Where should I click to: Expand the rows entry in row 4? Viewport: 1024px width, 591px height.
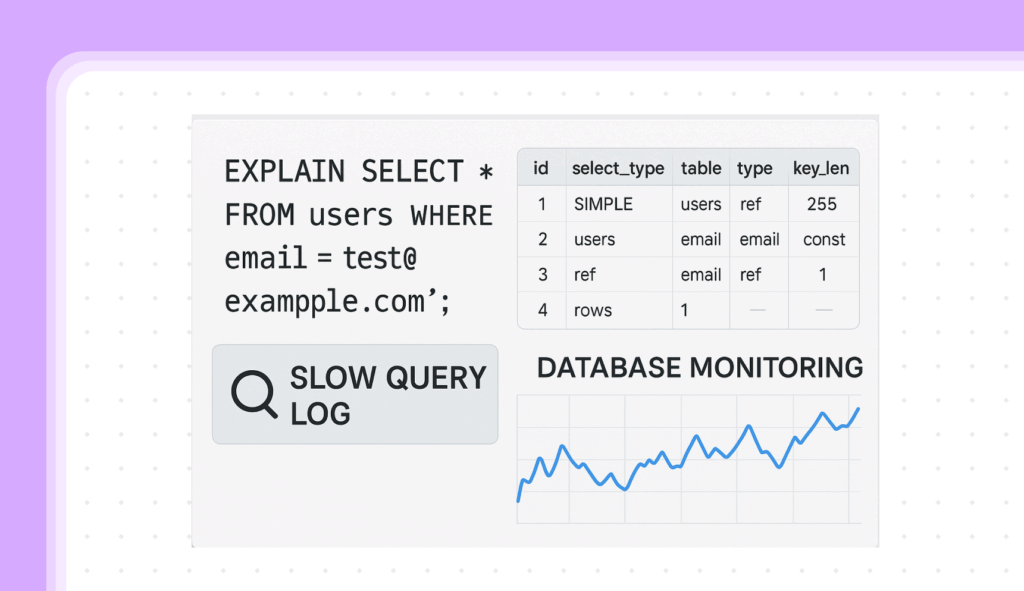(x=592, y=310)
